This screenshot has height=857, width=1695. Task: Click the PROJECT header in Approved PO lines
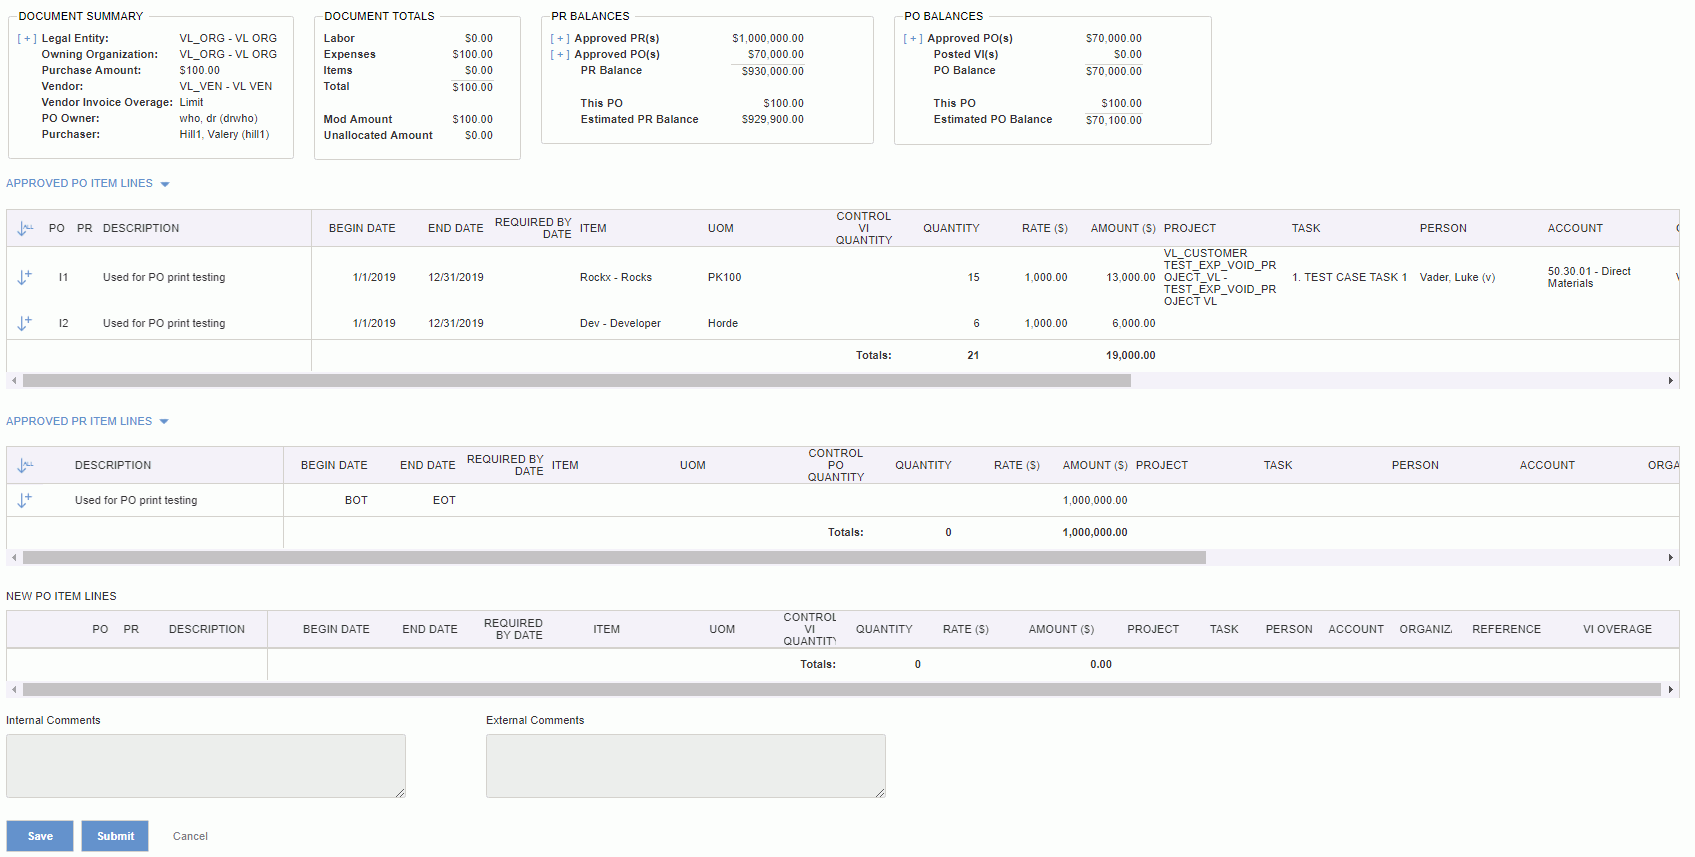pyautogui.click(x=1190, y=229)
